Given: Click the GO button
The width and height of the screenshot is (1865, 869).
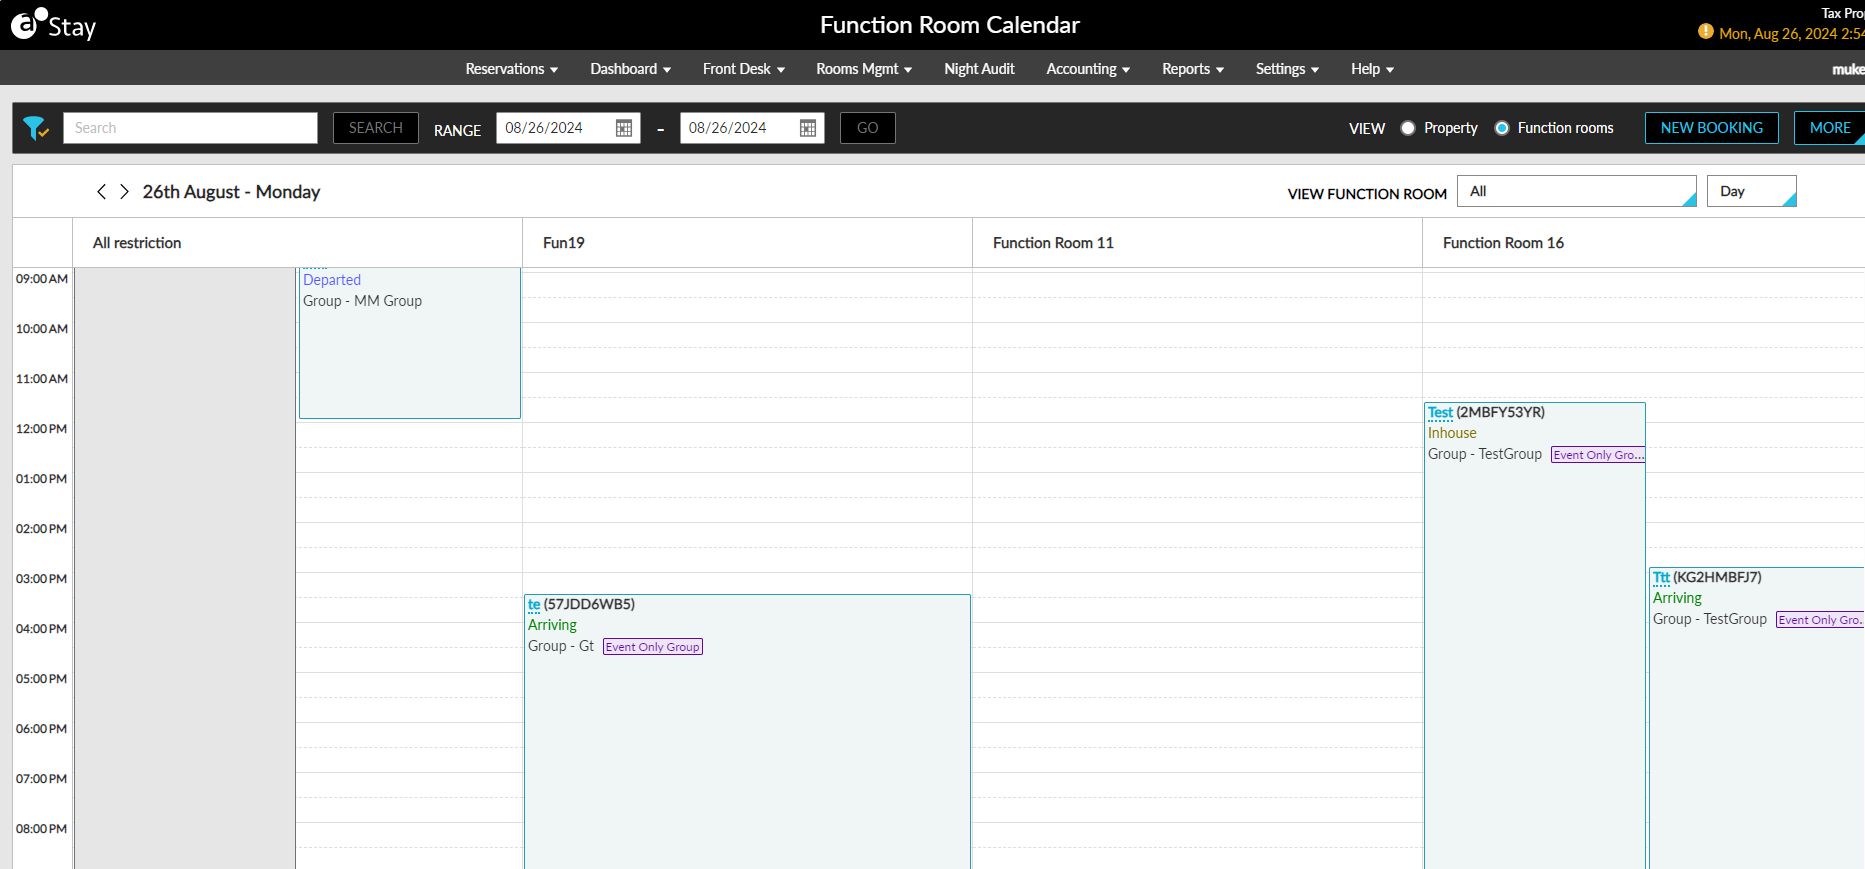Looking at the screenshot, I should 868,128.
